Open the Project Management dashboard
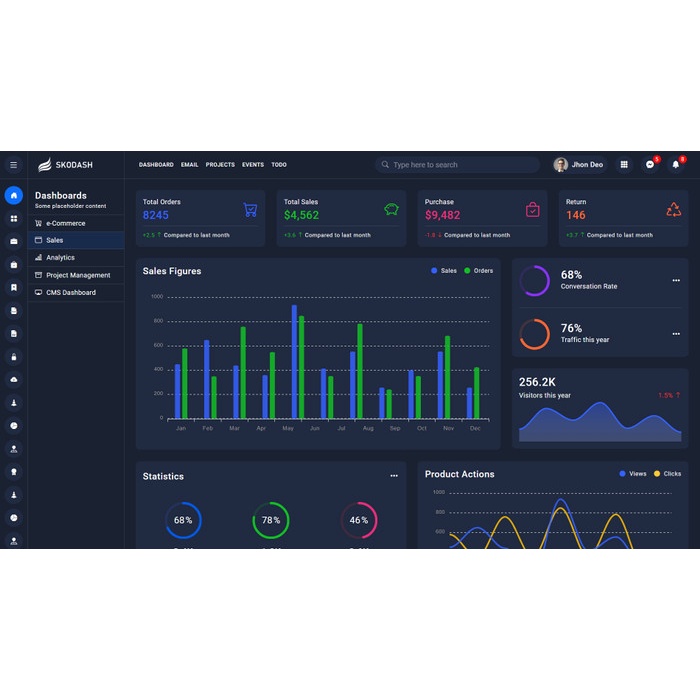The image size is (700, 700). (76, 275)
